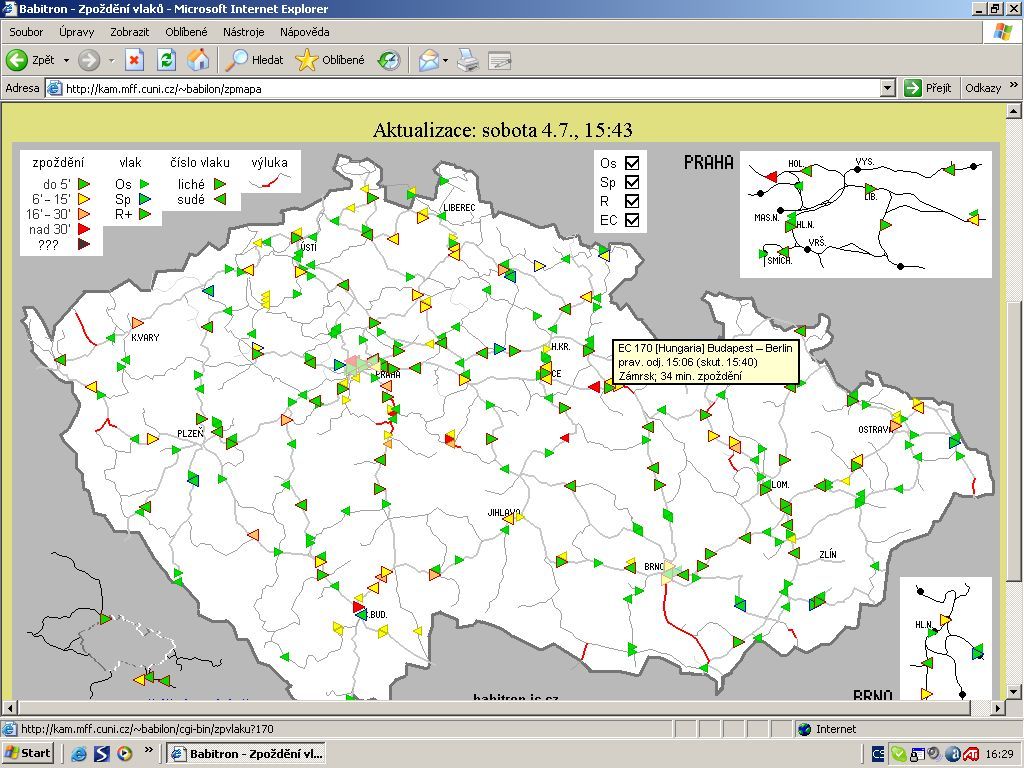Screen dimensions: 1024x768
Task: Open the Windows Start menu
Action: pos(27,754)
